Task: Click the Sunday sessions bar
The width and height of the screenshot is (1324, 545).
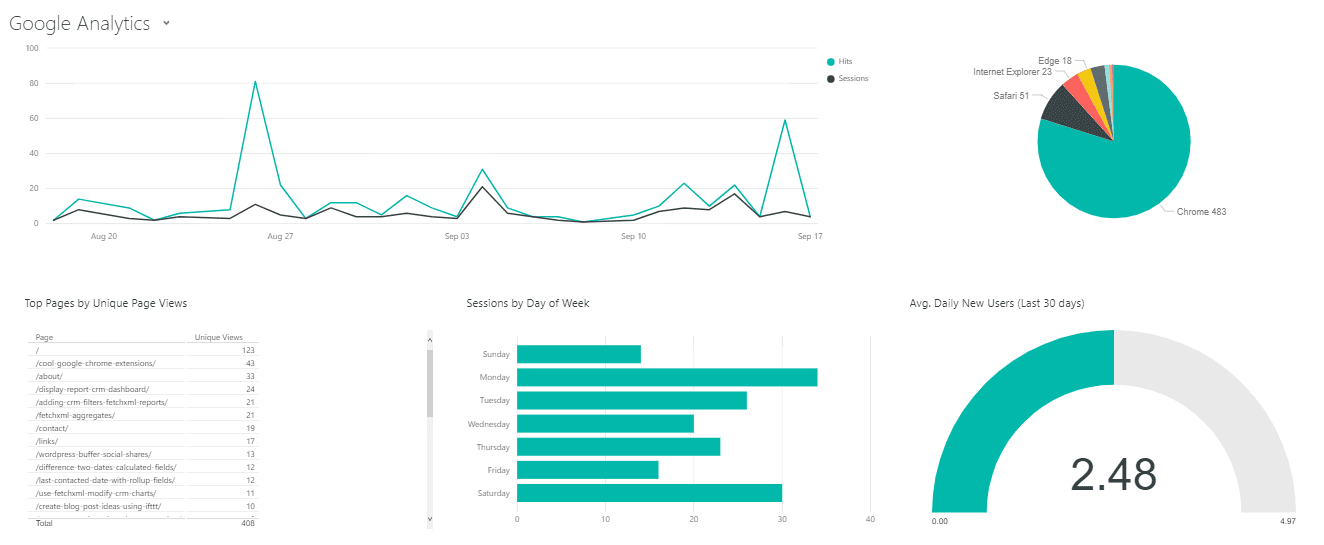Action: click(x=579, y=354)
